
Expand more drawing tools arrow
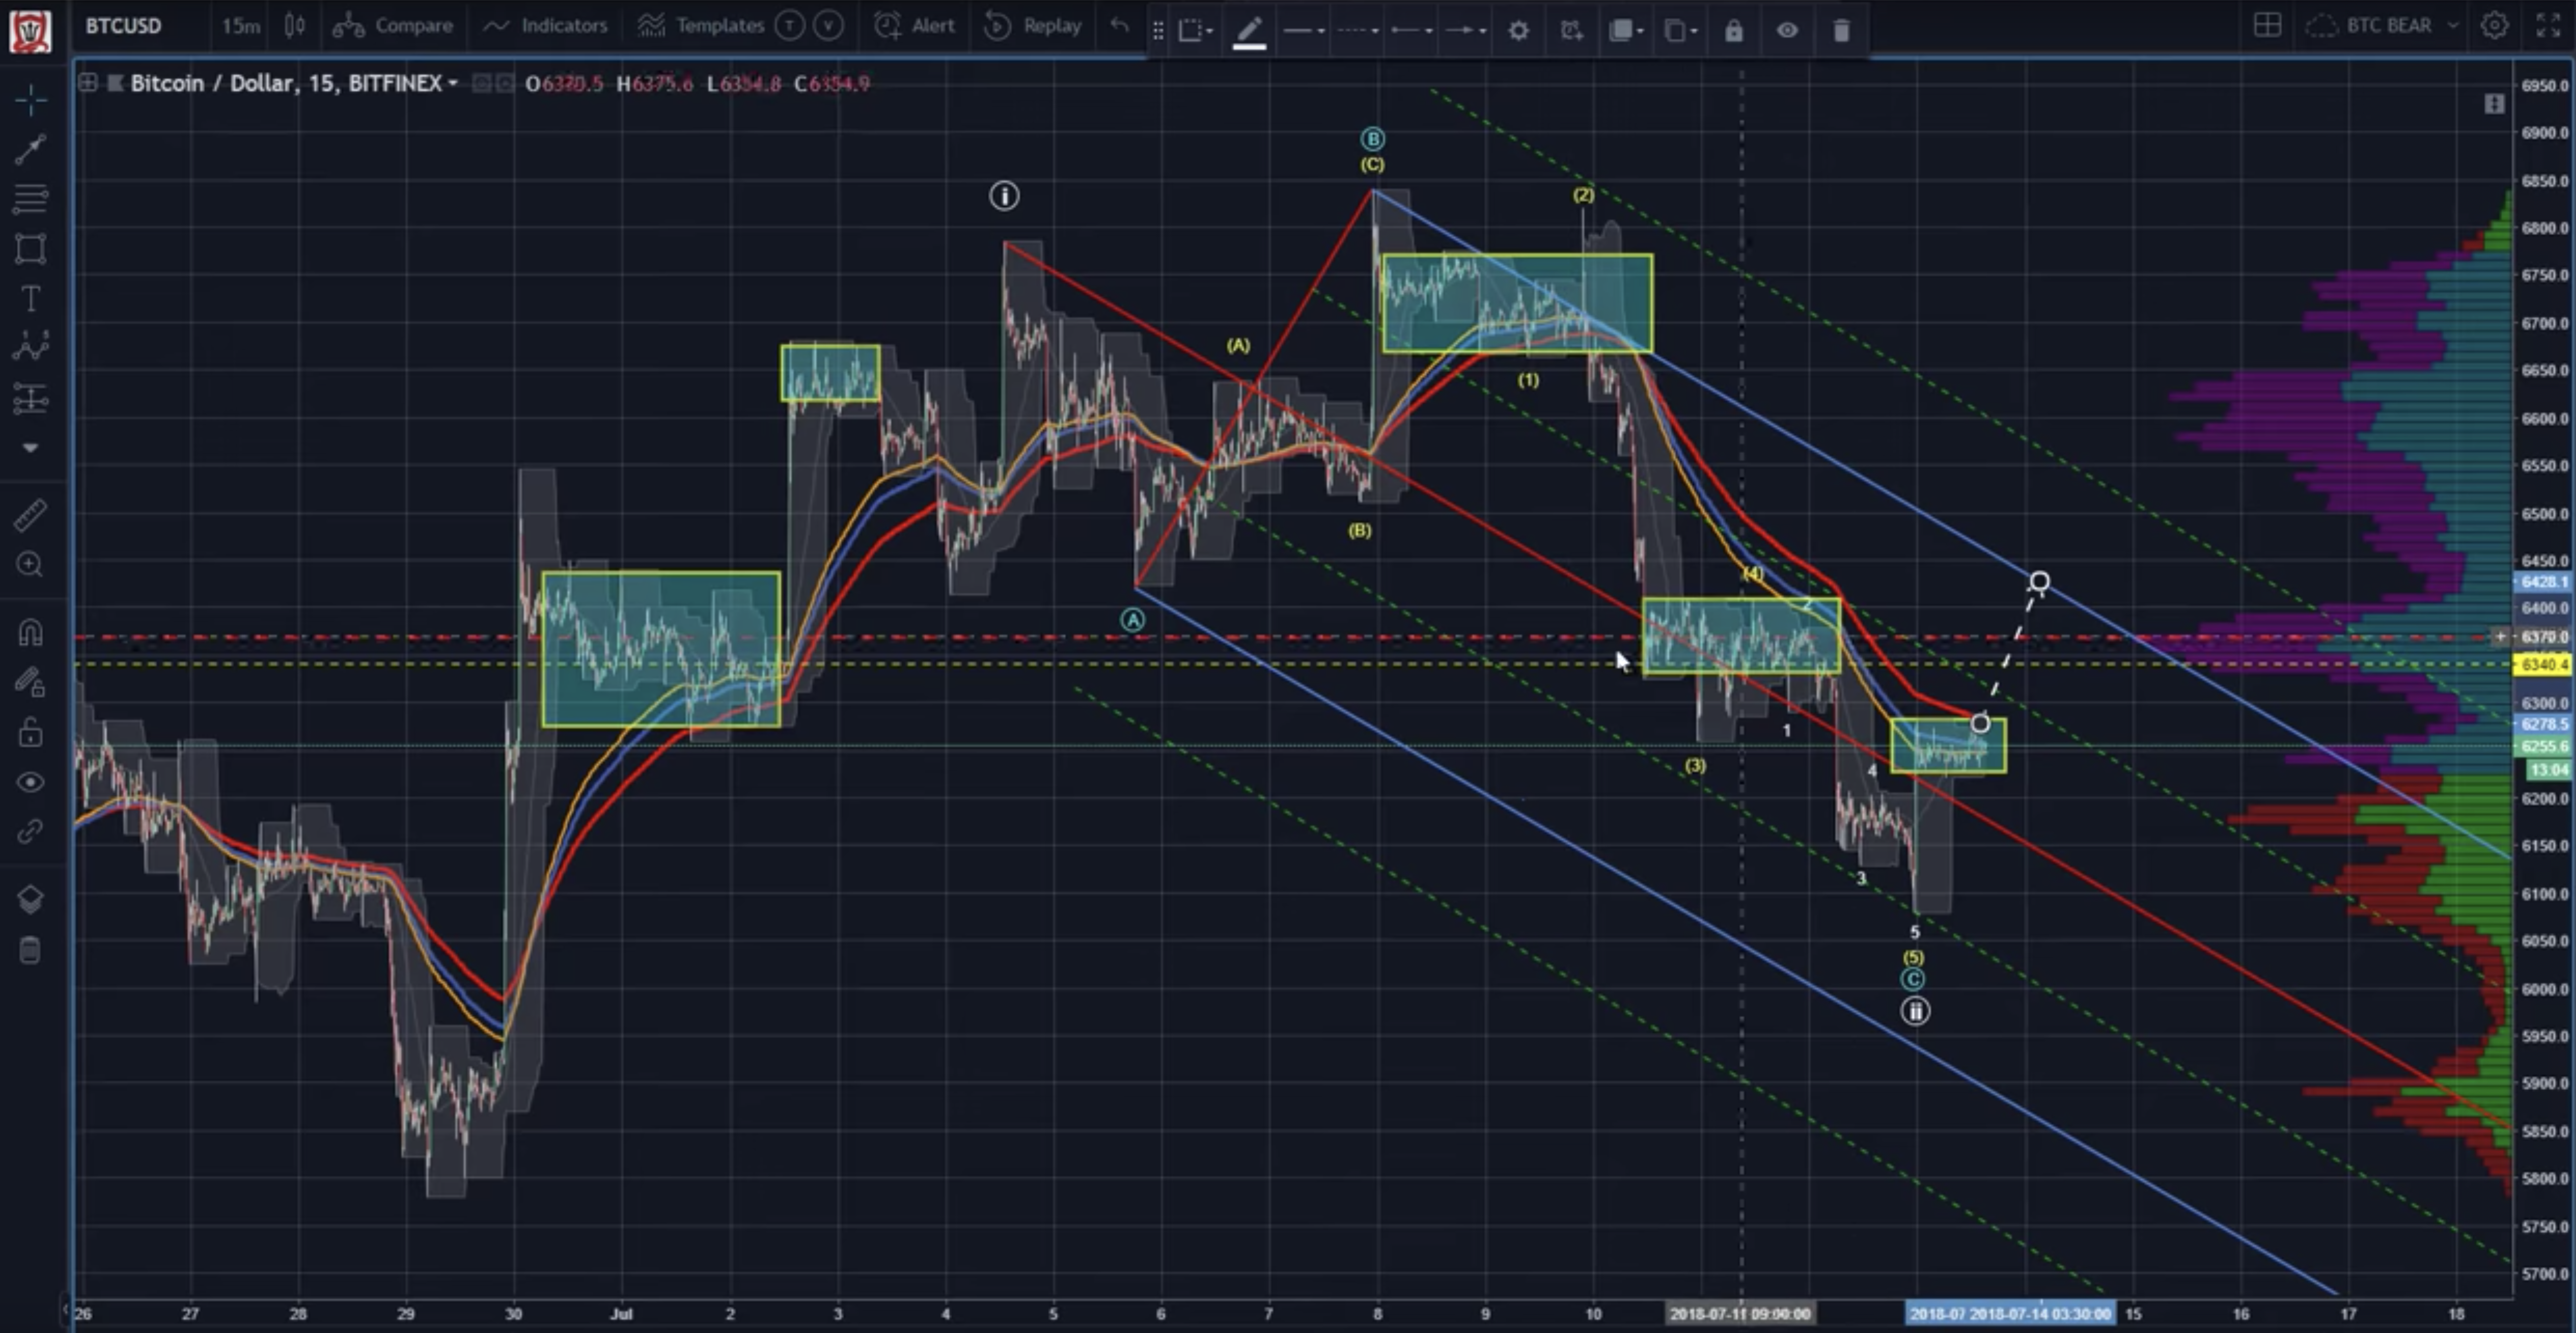30,448
